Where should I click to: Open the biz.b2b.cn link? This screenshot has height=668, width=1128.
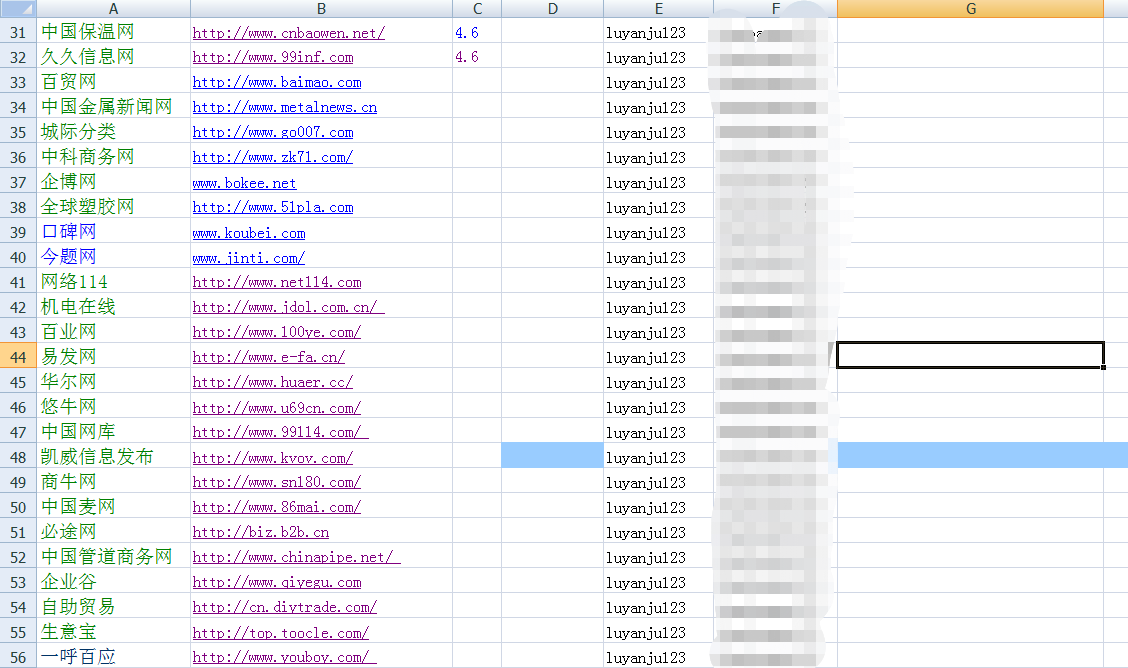coord(260,533)
